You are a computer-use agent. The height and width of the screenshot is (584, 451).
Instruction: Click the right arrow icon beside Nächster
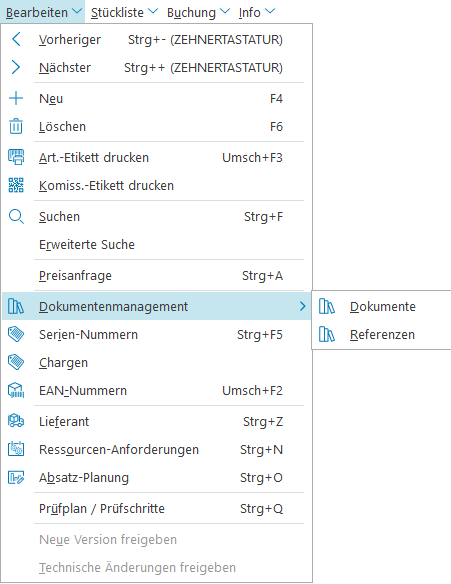point(16,67)
